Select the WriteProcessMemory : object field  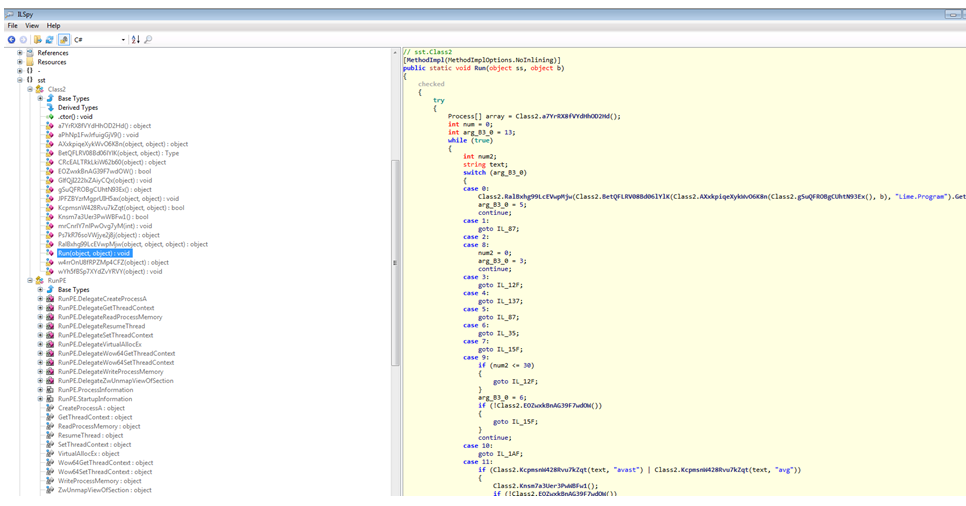(99, 481)
